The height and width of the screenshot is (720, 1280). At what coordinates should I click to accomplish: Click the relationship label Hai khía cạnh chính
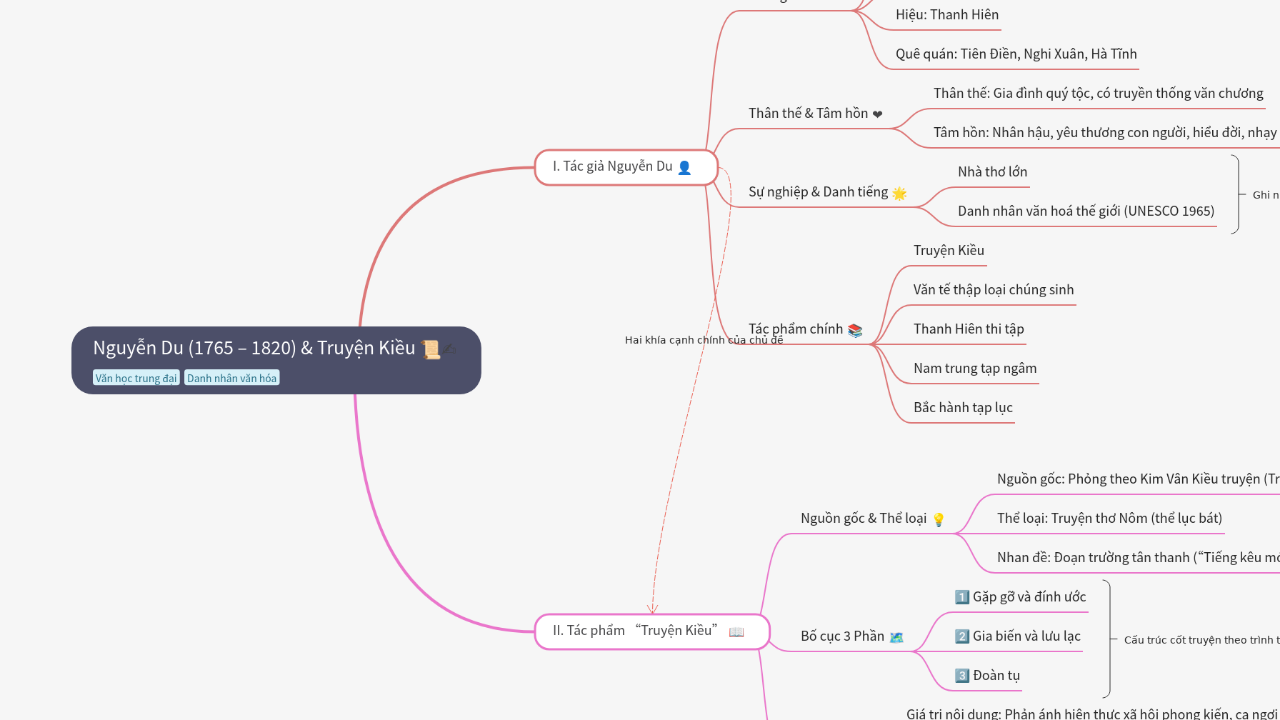(x=704, y=340)
